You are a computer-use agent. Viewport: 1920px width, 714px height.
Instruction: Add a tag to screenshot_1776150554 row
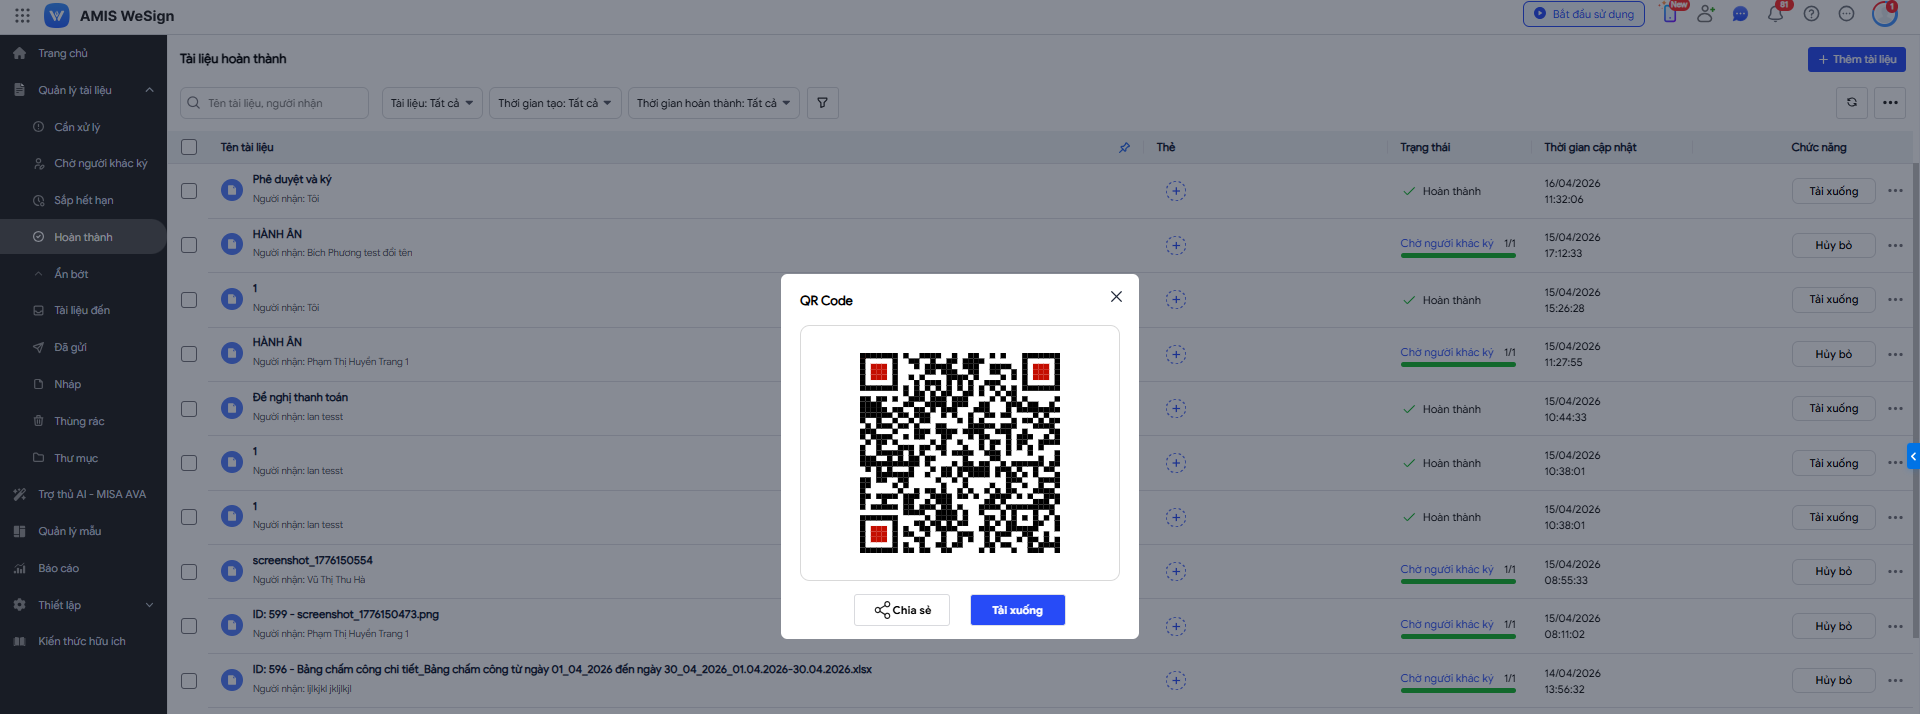click(x=1176, y=572)
